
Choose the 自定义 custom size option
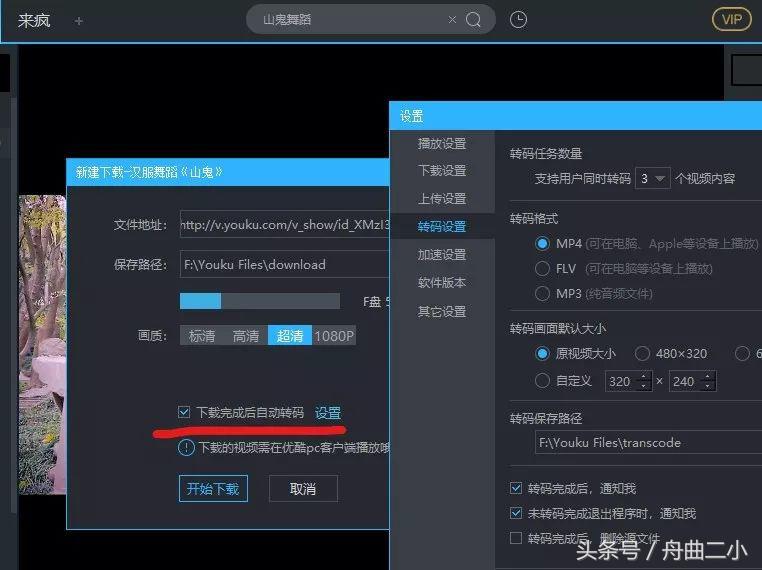pyautogui.click(x=542, y=380)
